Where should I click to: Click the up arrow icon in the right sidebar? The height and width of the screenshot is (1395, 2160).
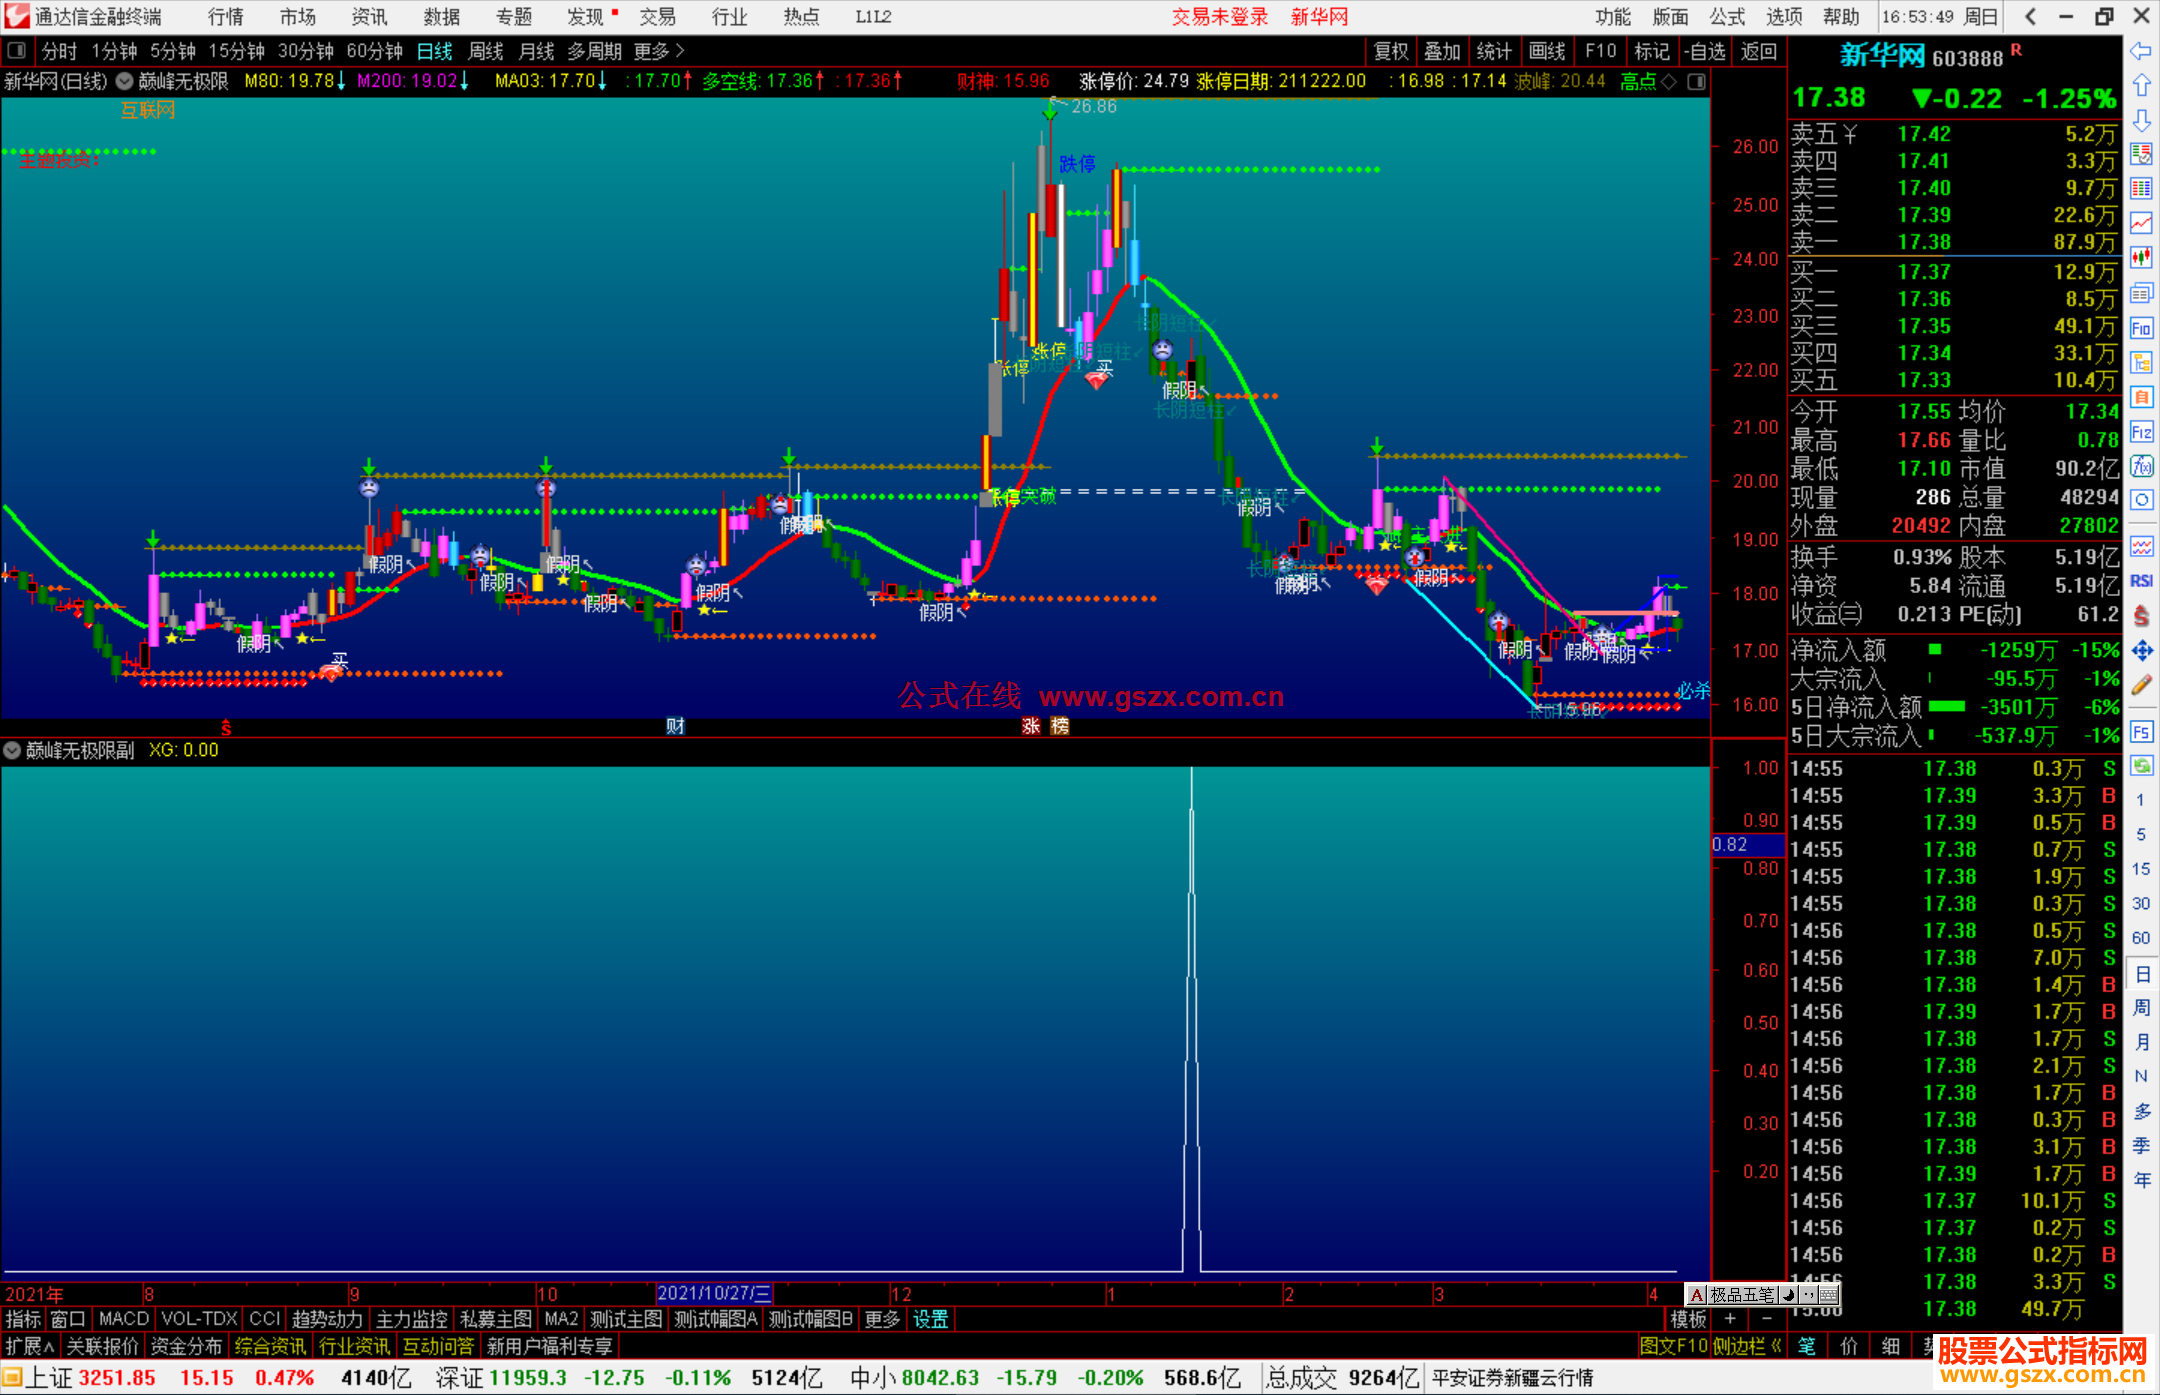(x=2141, y=86)
